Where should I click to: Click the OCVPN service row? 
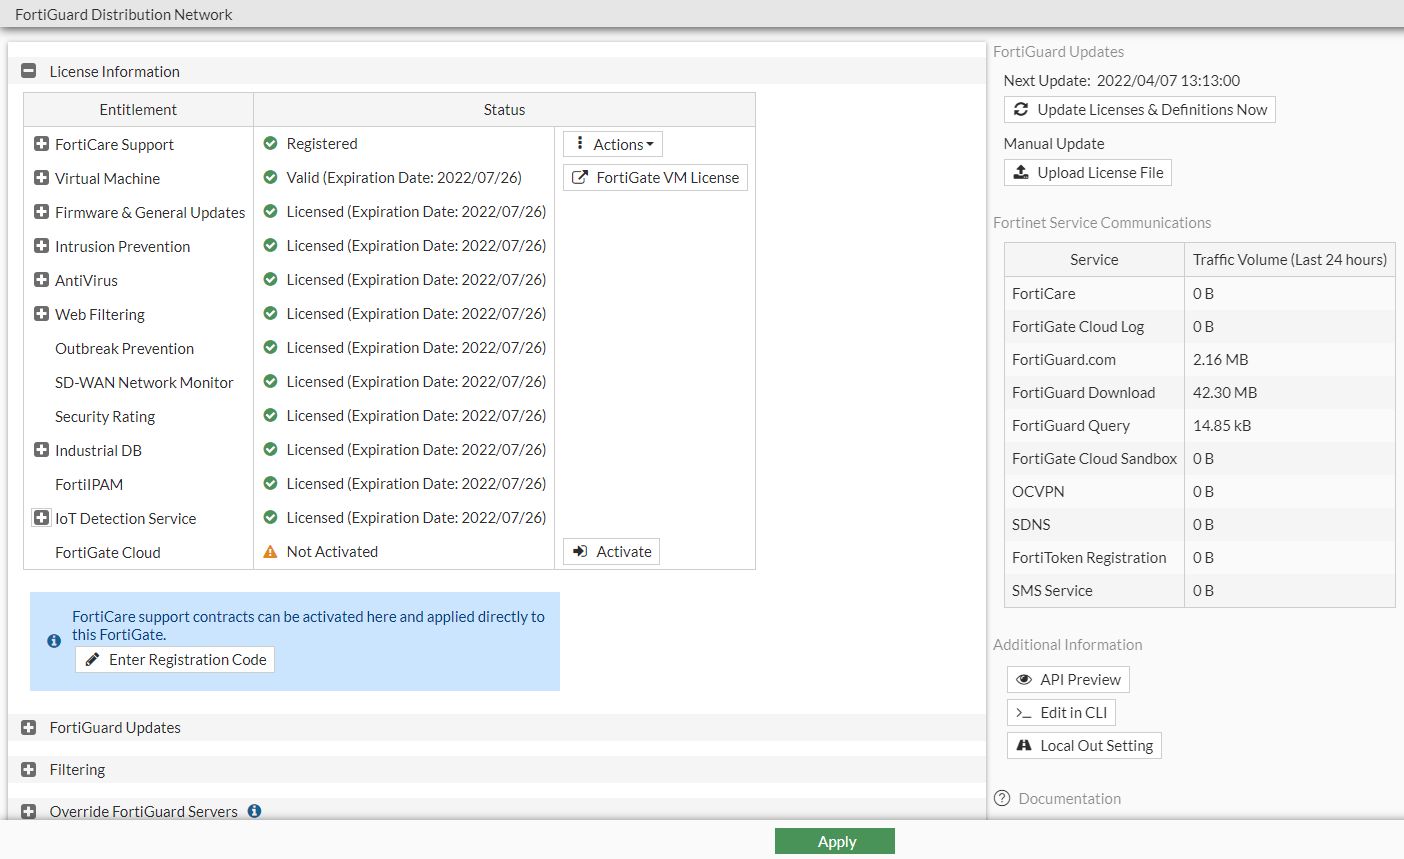click(1200, 492)
